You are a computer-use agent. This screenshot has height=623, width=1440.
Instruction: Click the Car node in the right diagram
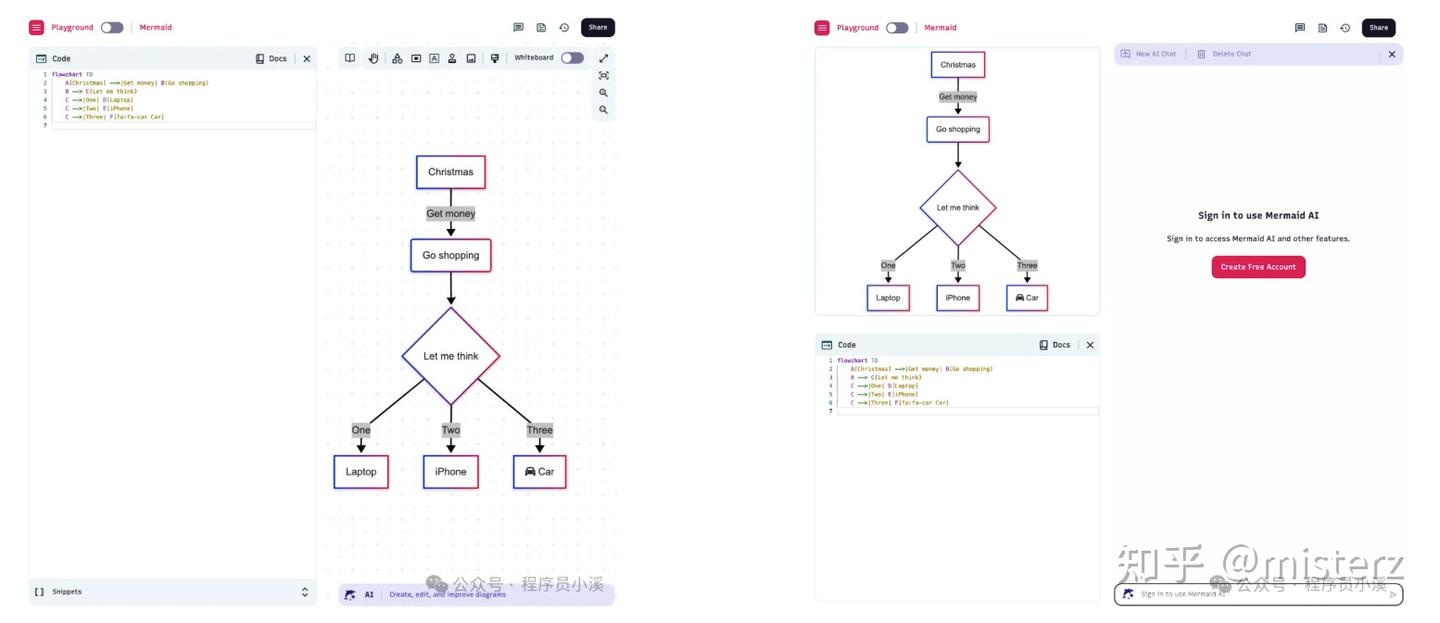(1027, 298)
